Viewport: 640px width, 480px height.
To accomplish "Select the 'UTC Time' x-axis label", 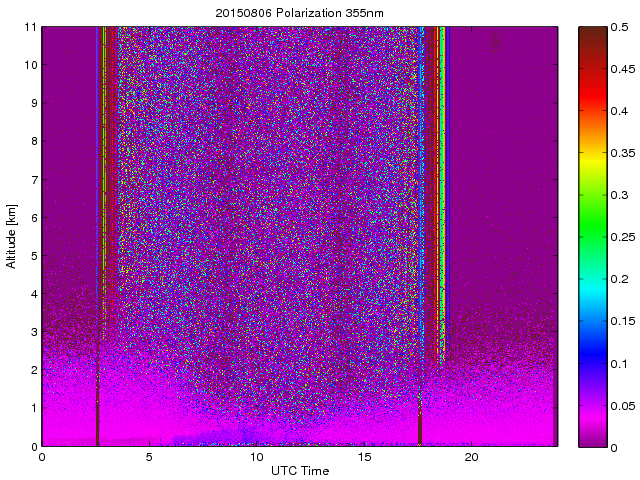I will [x=299, y=471].
